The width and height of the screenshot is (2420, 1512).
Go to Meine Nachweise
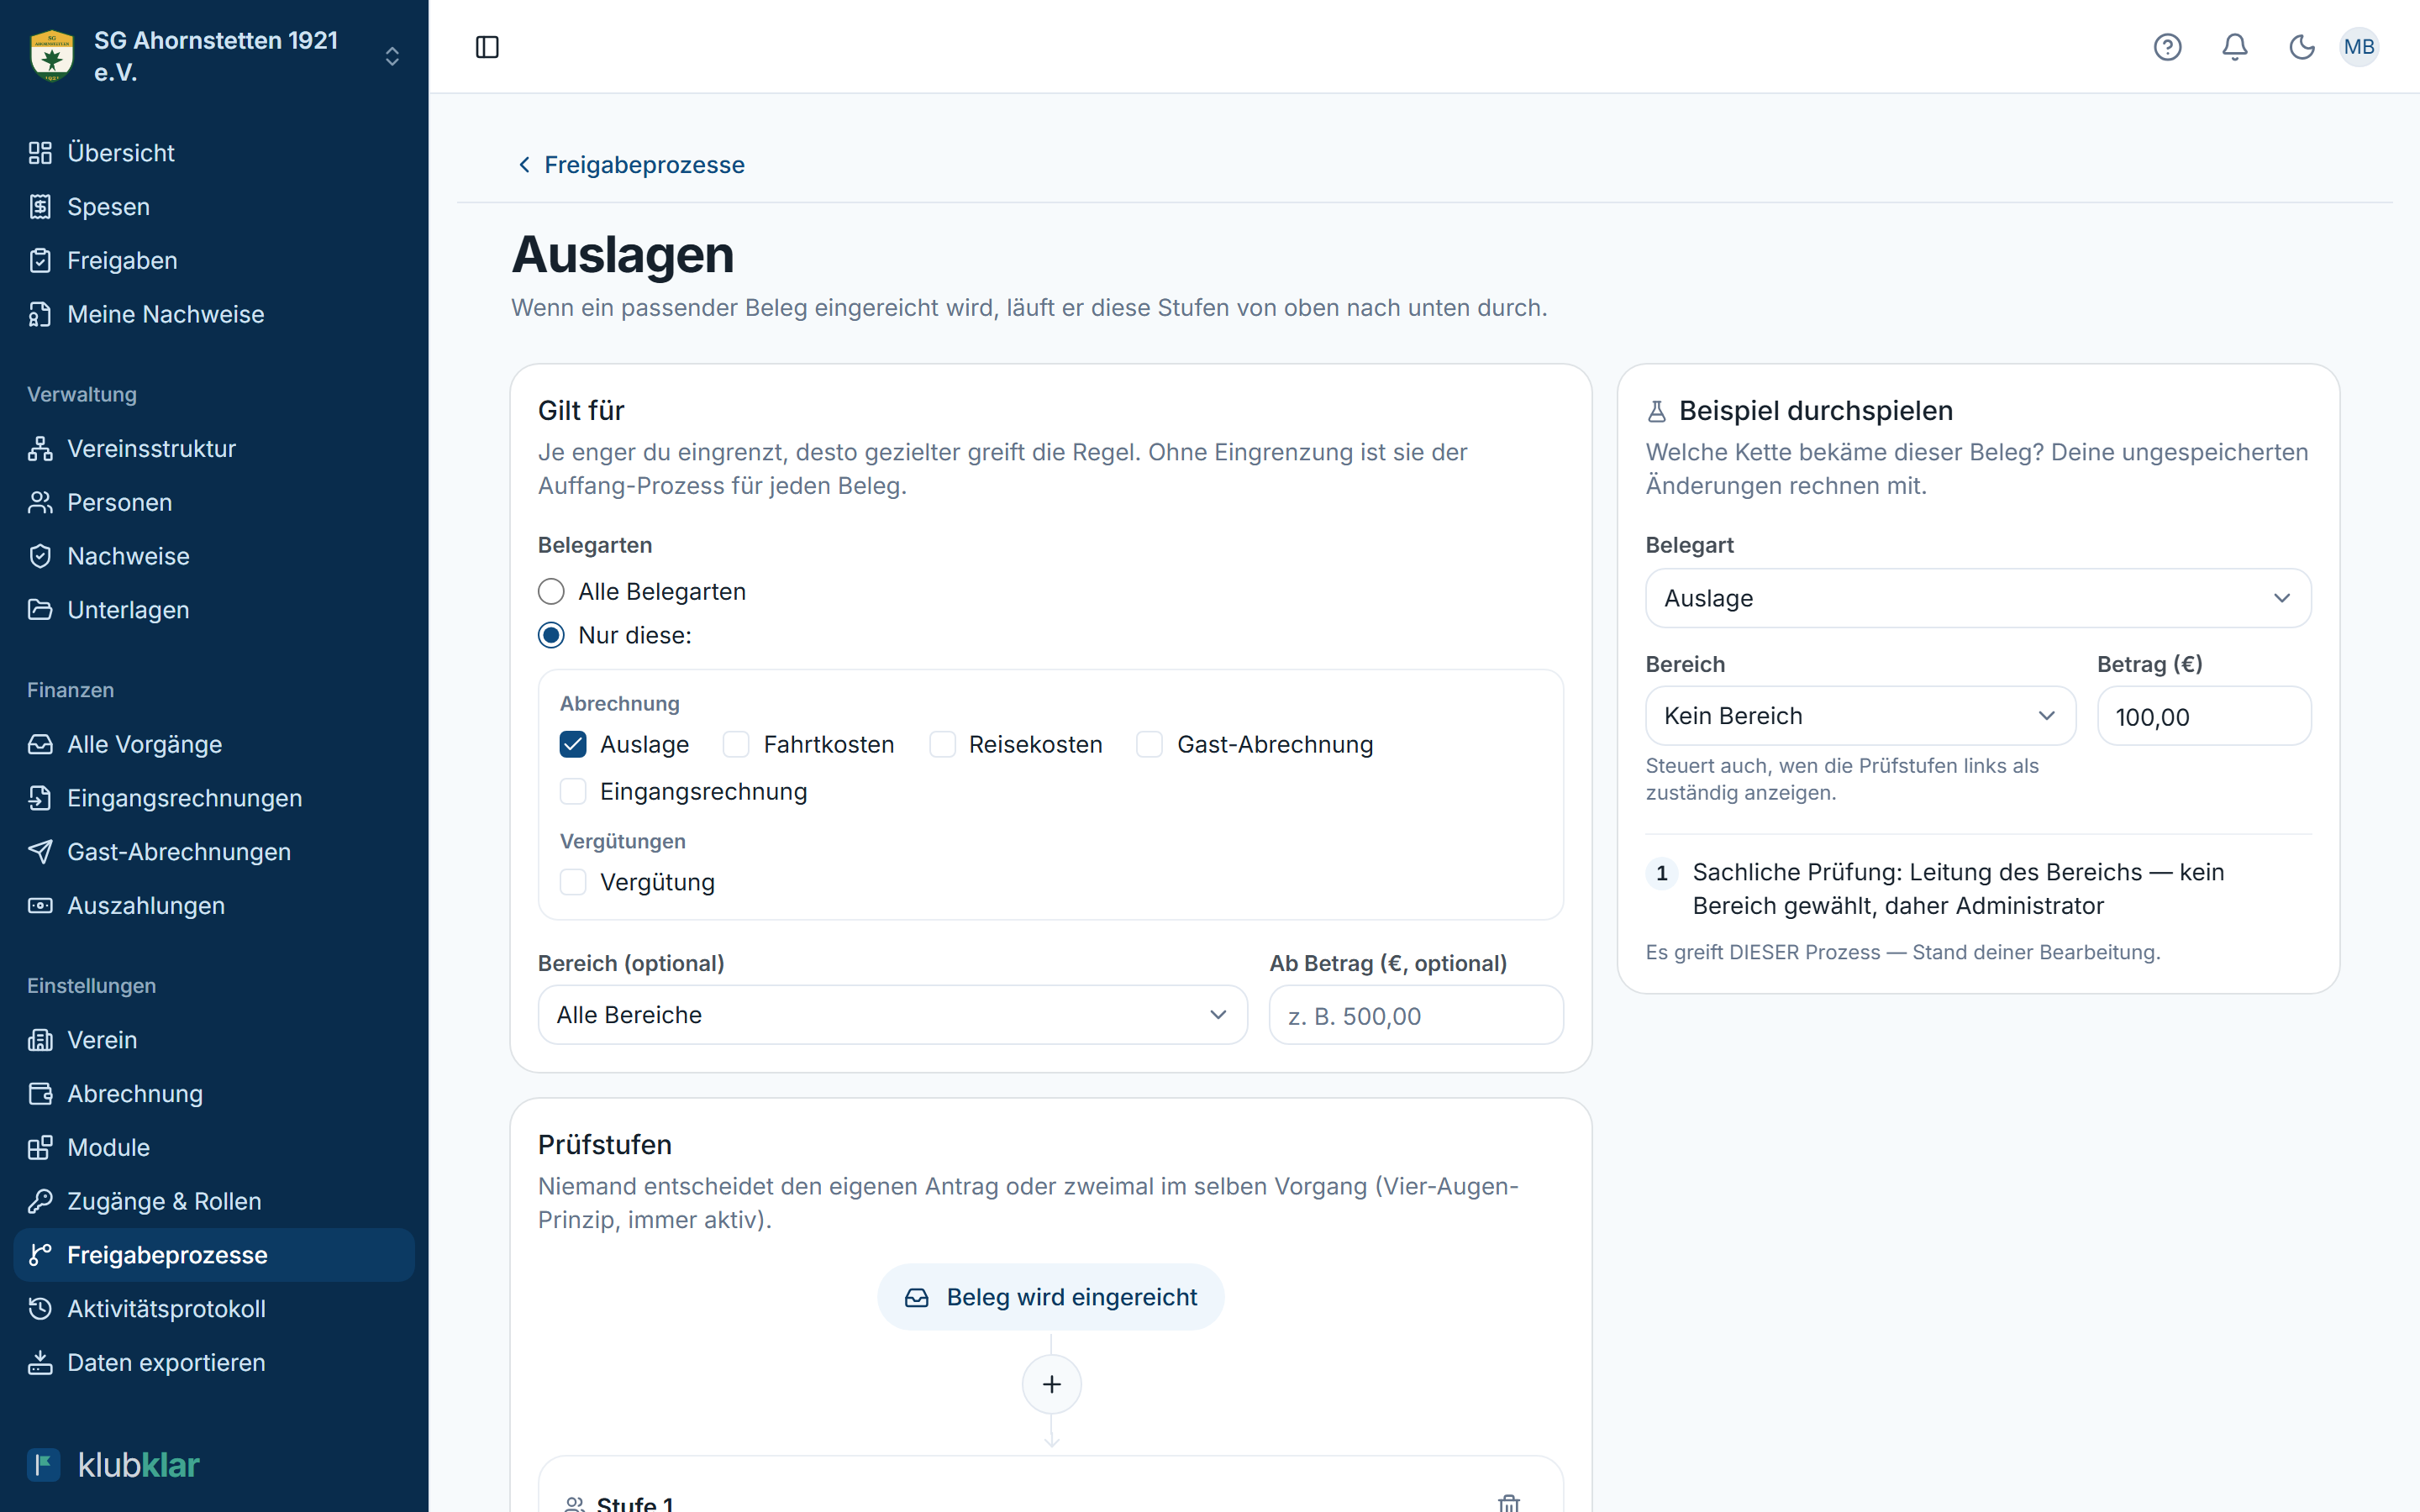(x=214, y=315)
